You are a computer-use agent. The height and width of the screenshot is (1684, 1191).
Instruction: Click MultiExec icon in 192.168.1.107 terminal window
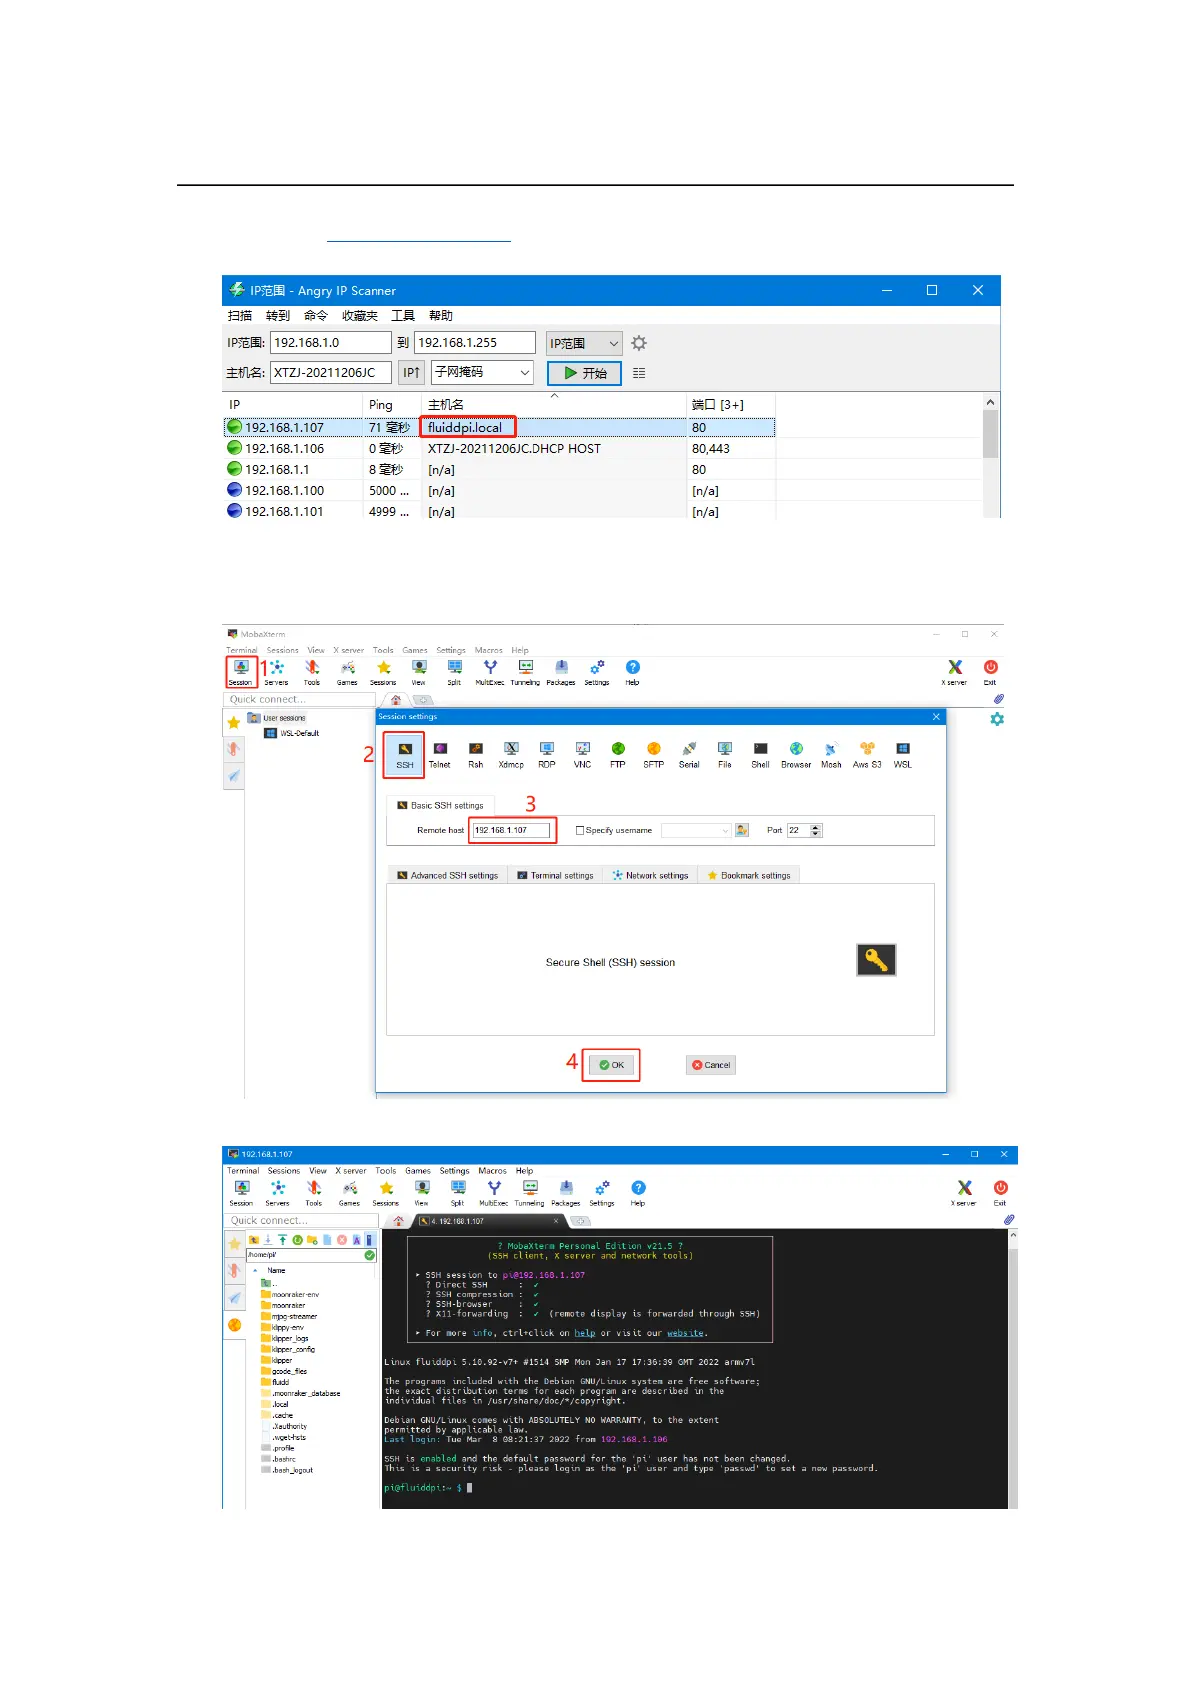click(x=494, y=1192)
